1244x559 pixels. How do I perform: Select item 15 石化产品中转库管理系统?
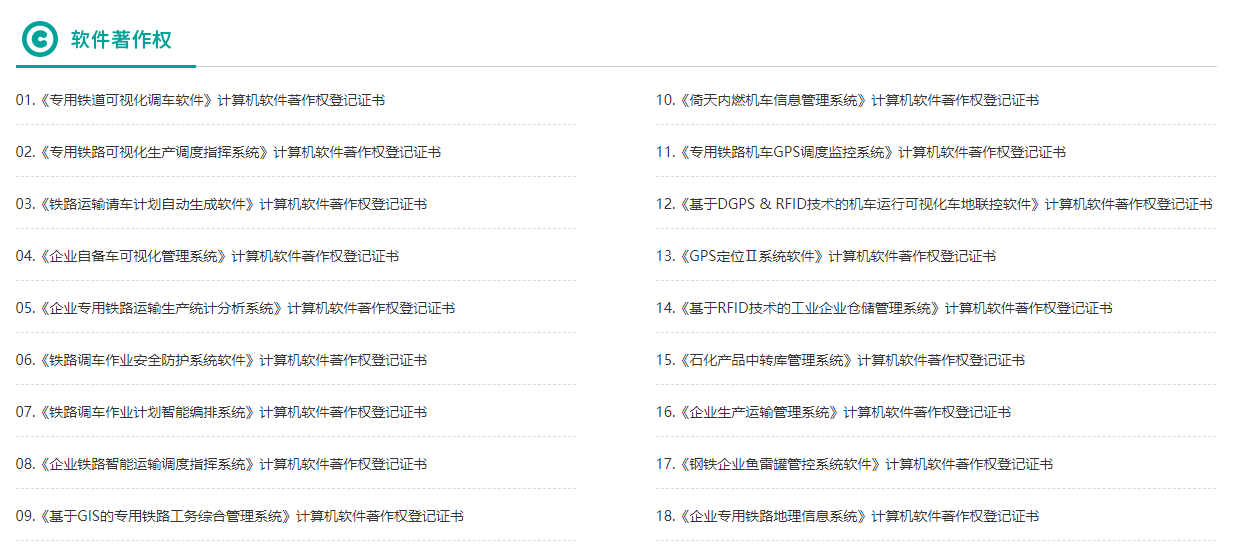pyautogui.click(x=840, y=360)
